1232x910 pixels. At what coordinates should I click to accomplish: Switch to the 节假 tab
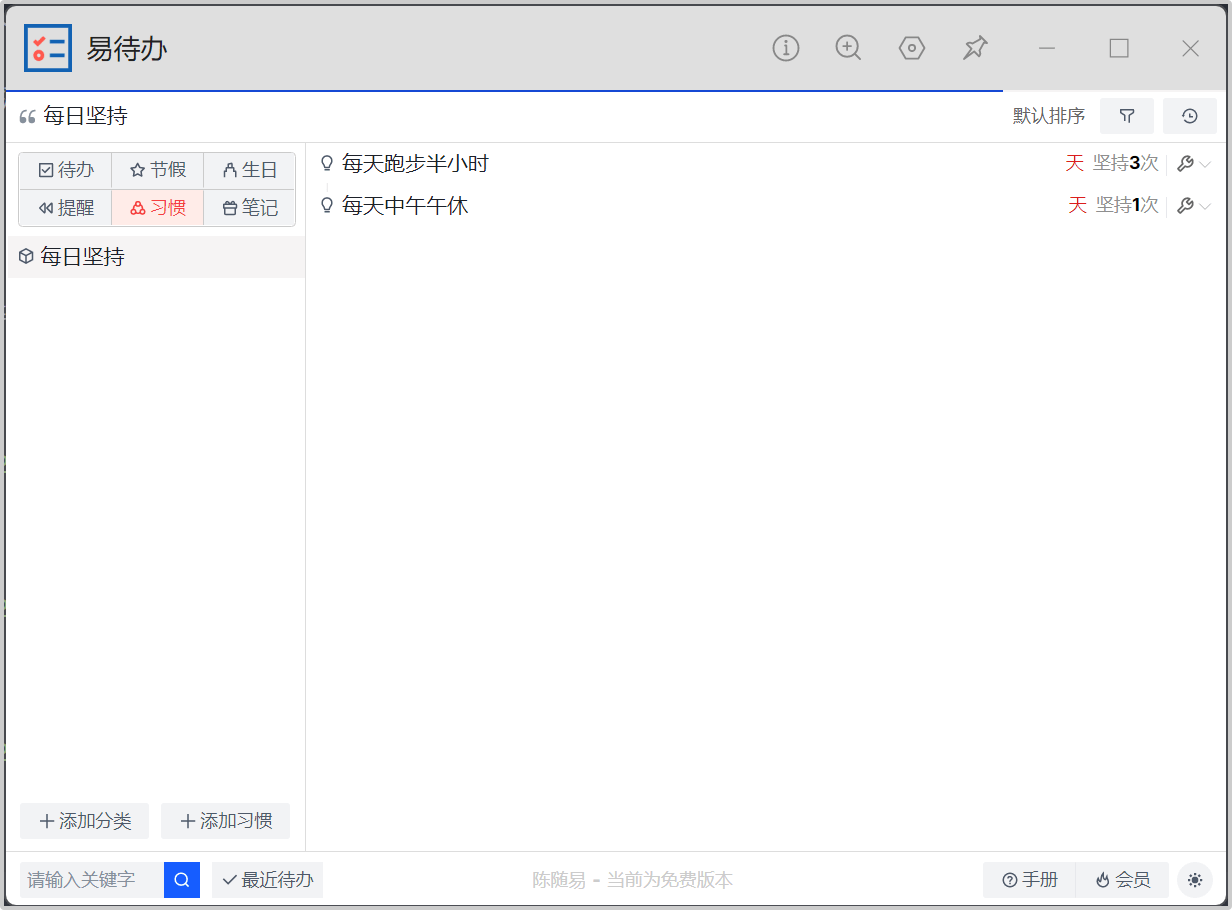pyautogui.click(x=158, y=170)
